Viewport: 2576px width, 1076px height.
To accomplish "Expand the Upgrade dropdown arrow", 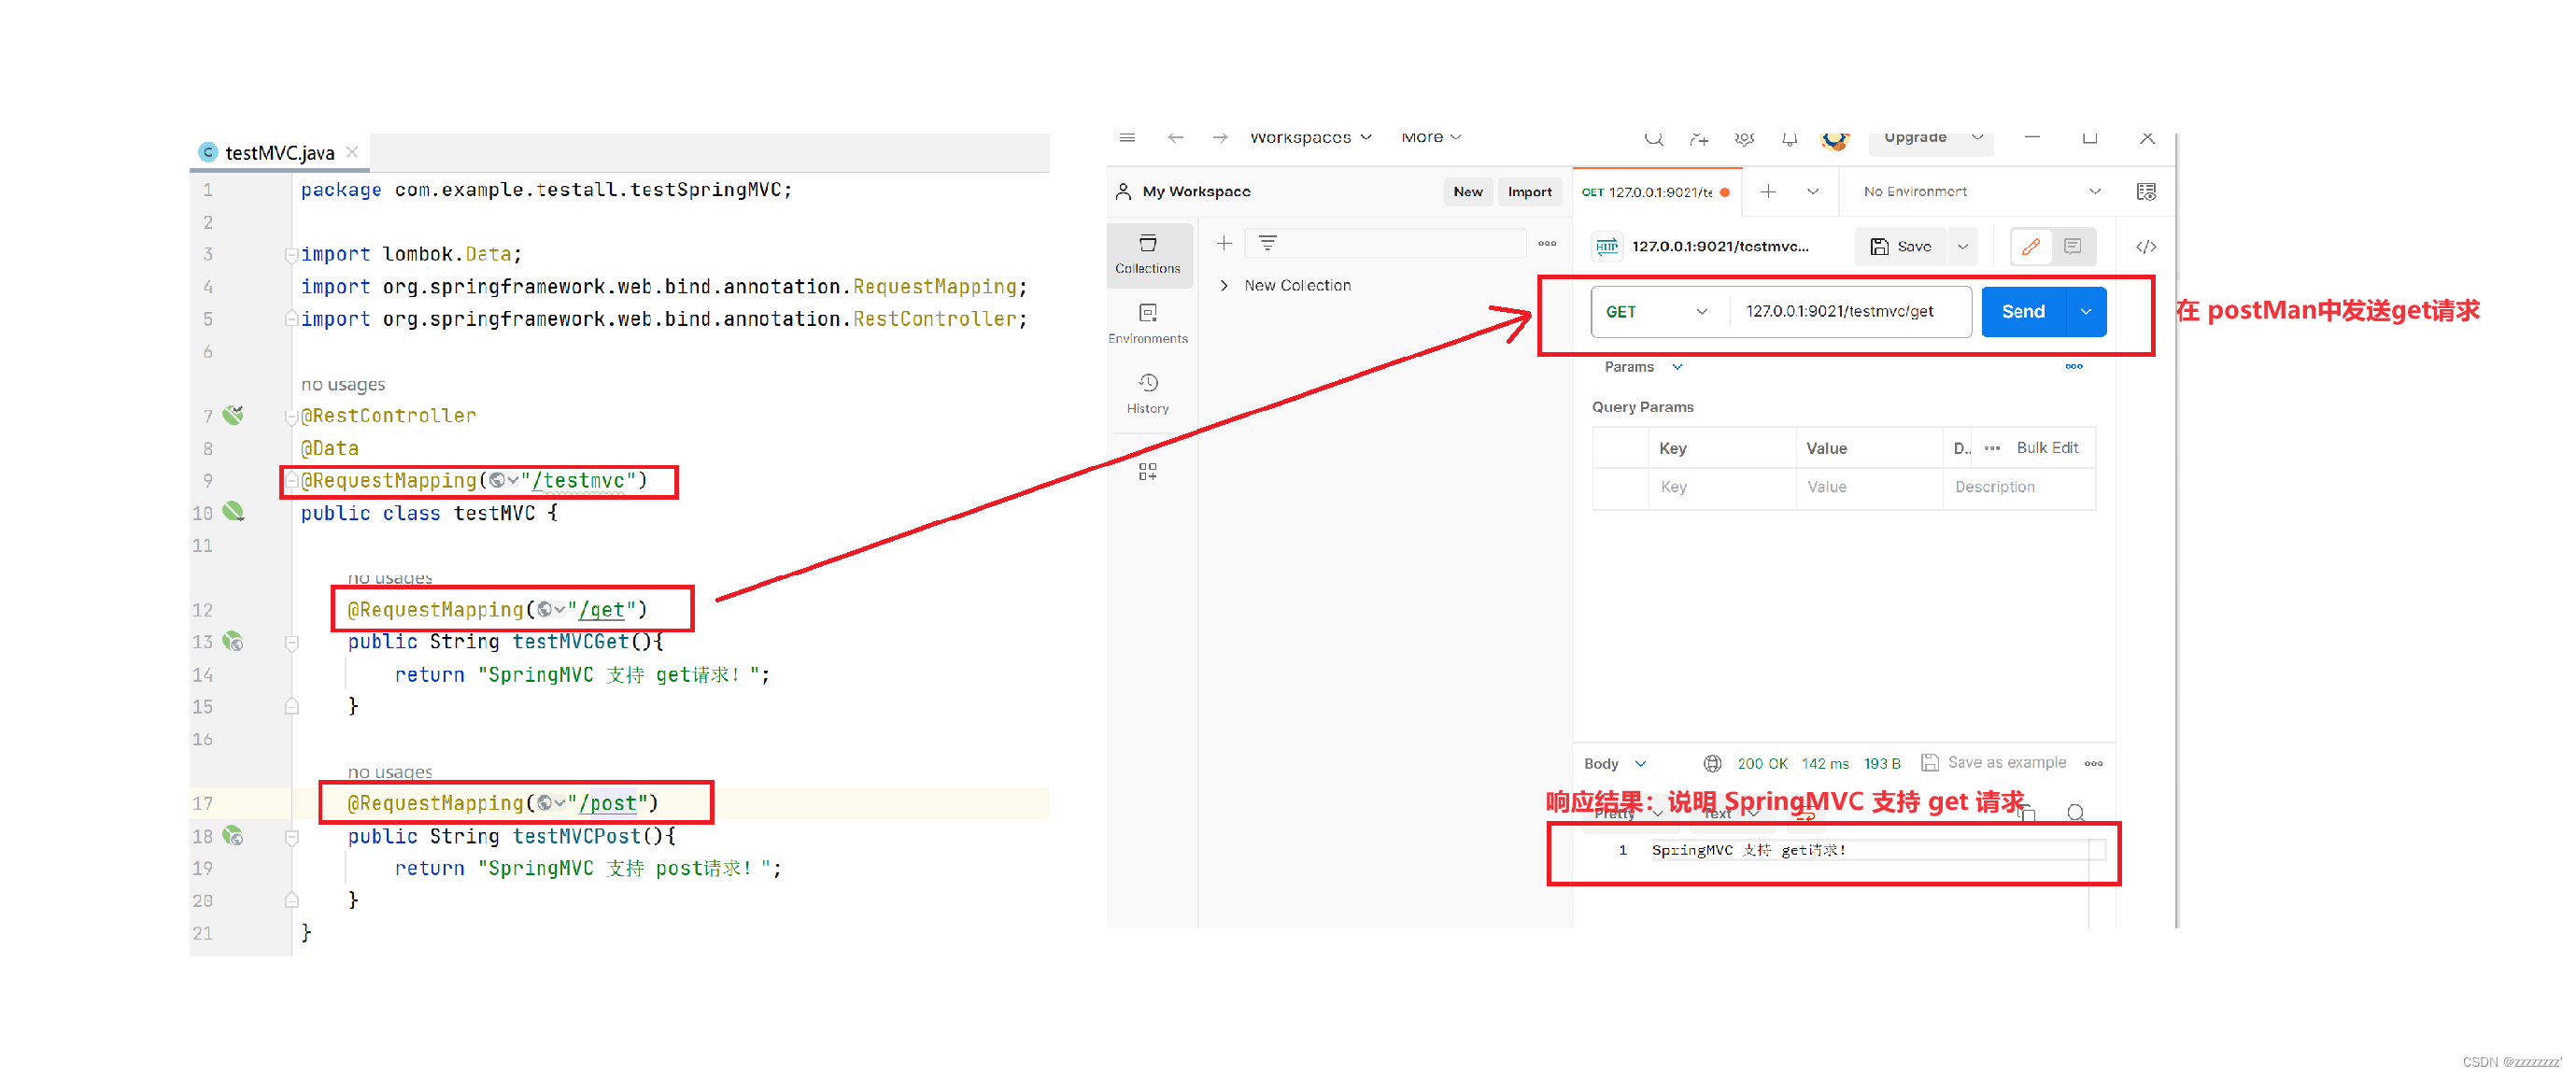I will 1977,137.
